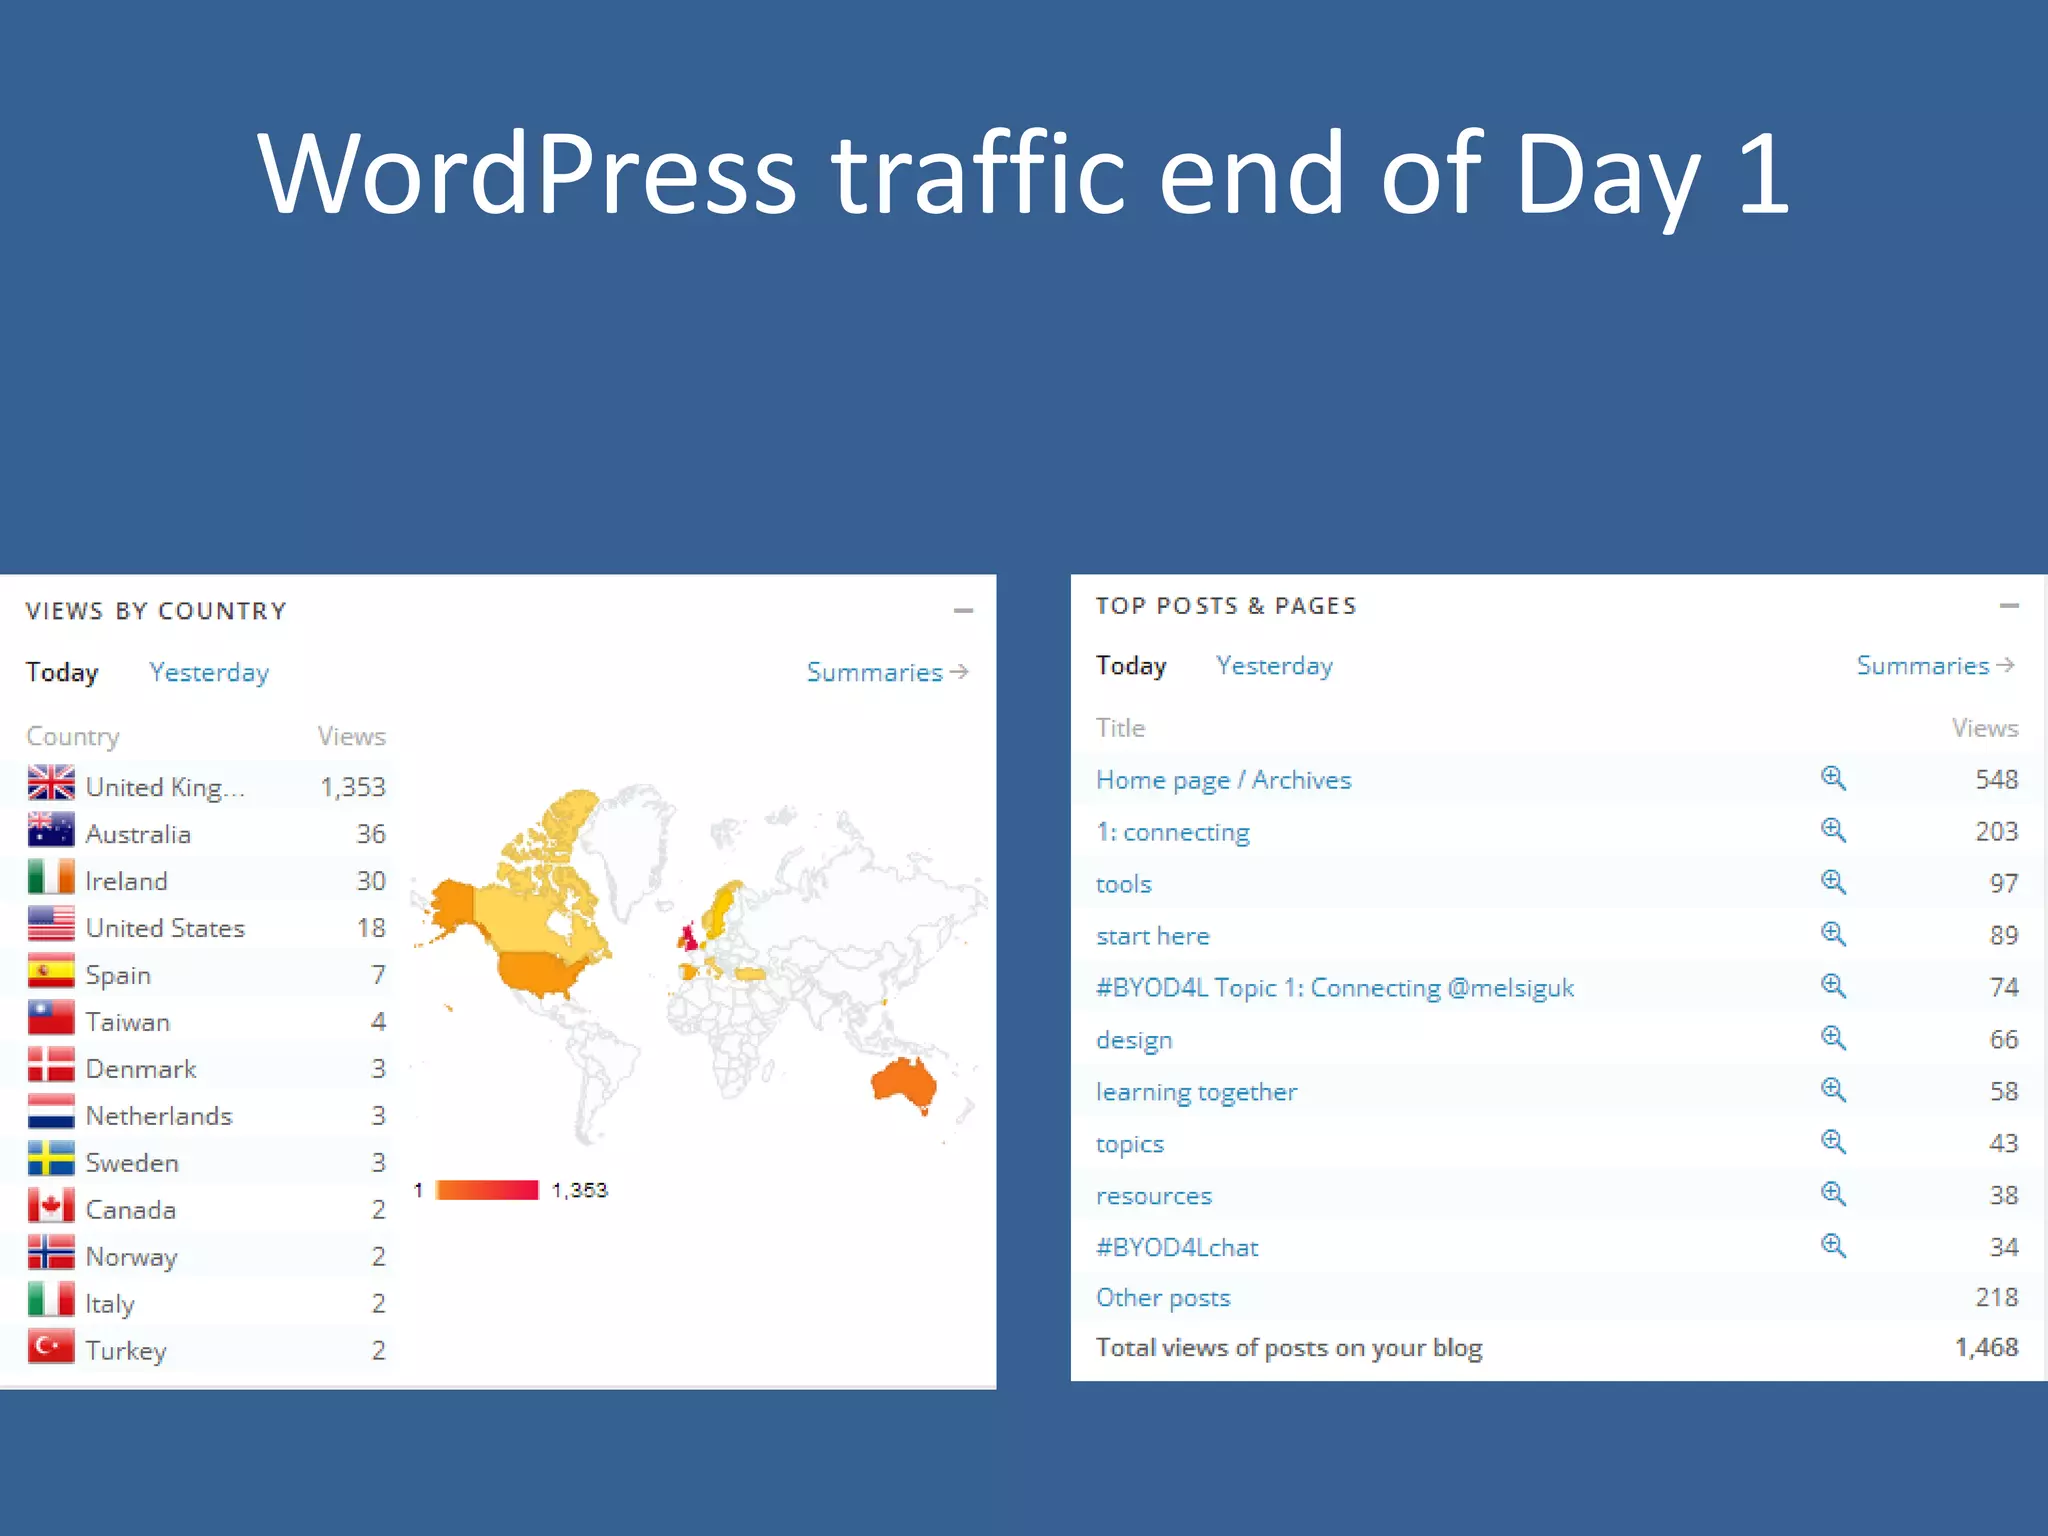Screen dimensions: 2048x1536
Task: Click the magnifier icon next to #BYOD4Lchat
Action: [1833, 1246]
